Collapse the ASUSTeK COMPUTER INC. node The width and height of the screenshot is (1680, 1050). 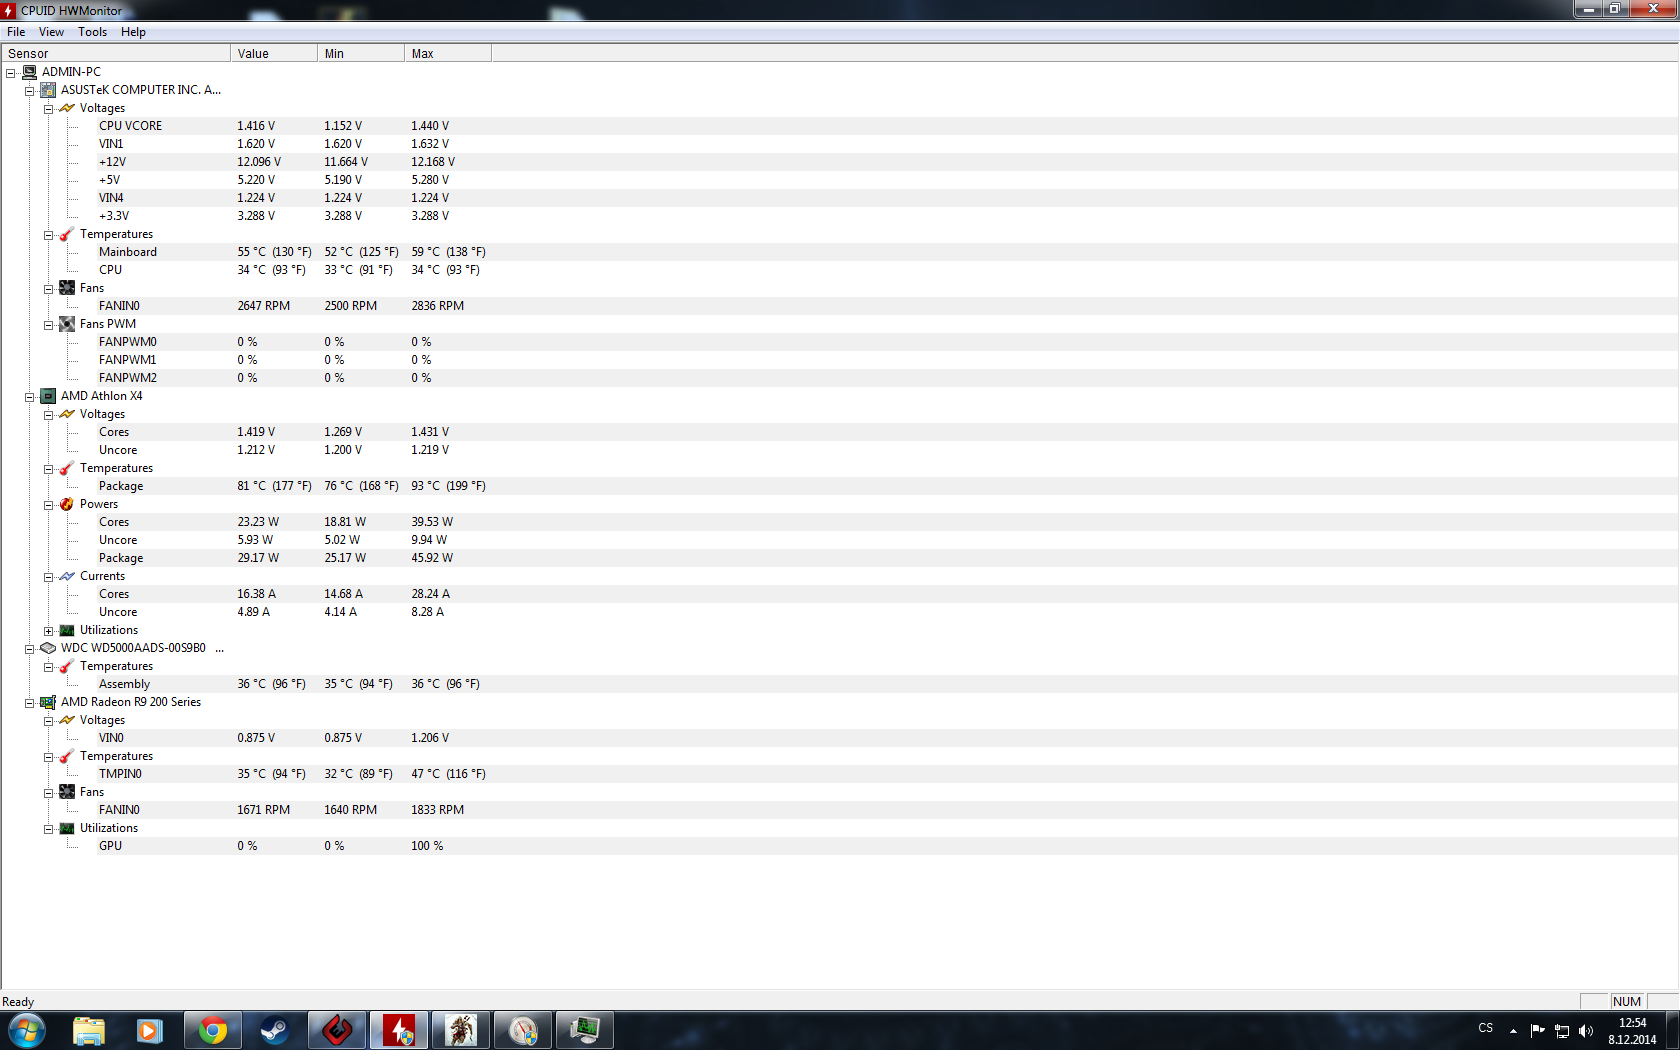tap(30, 91)
